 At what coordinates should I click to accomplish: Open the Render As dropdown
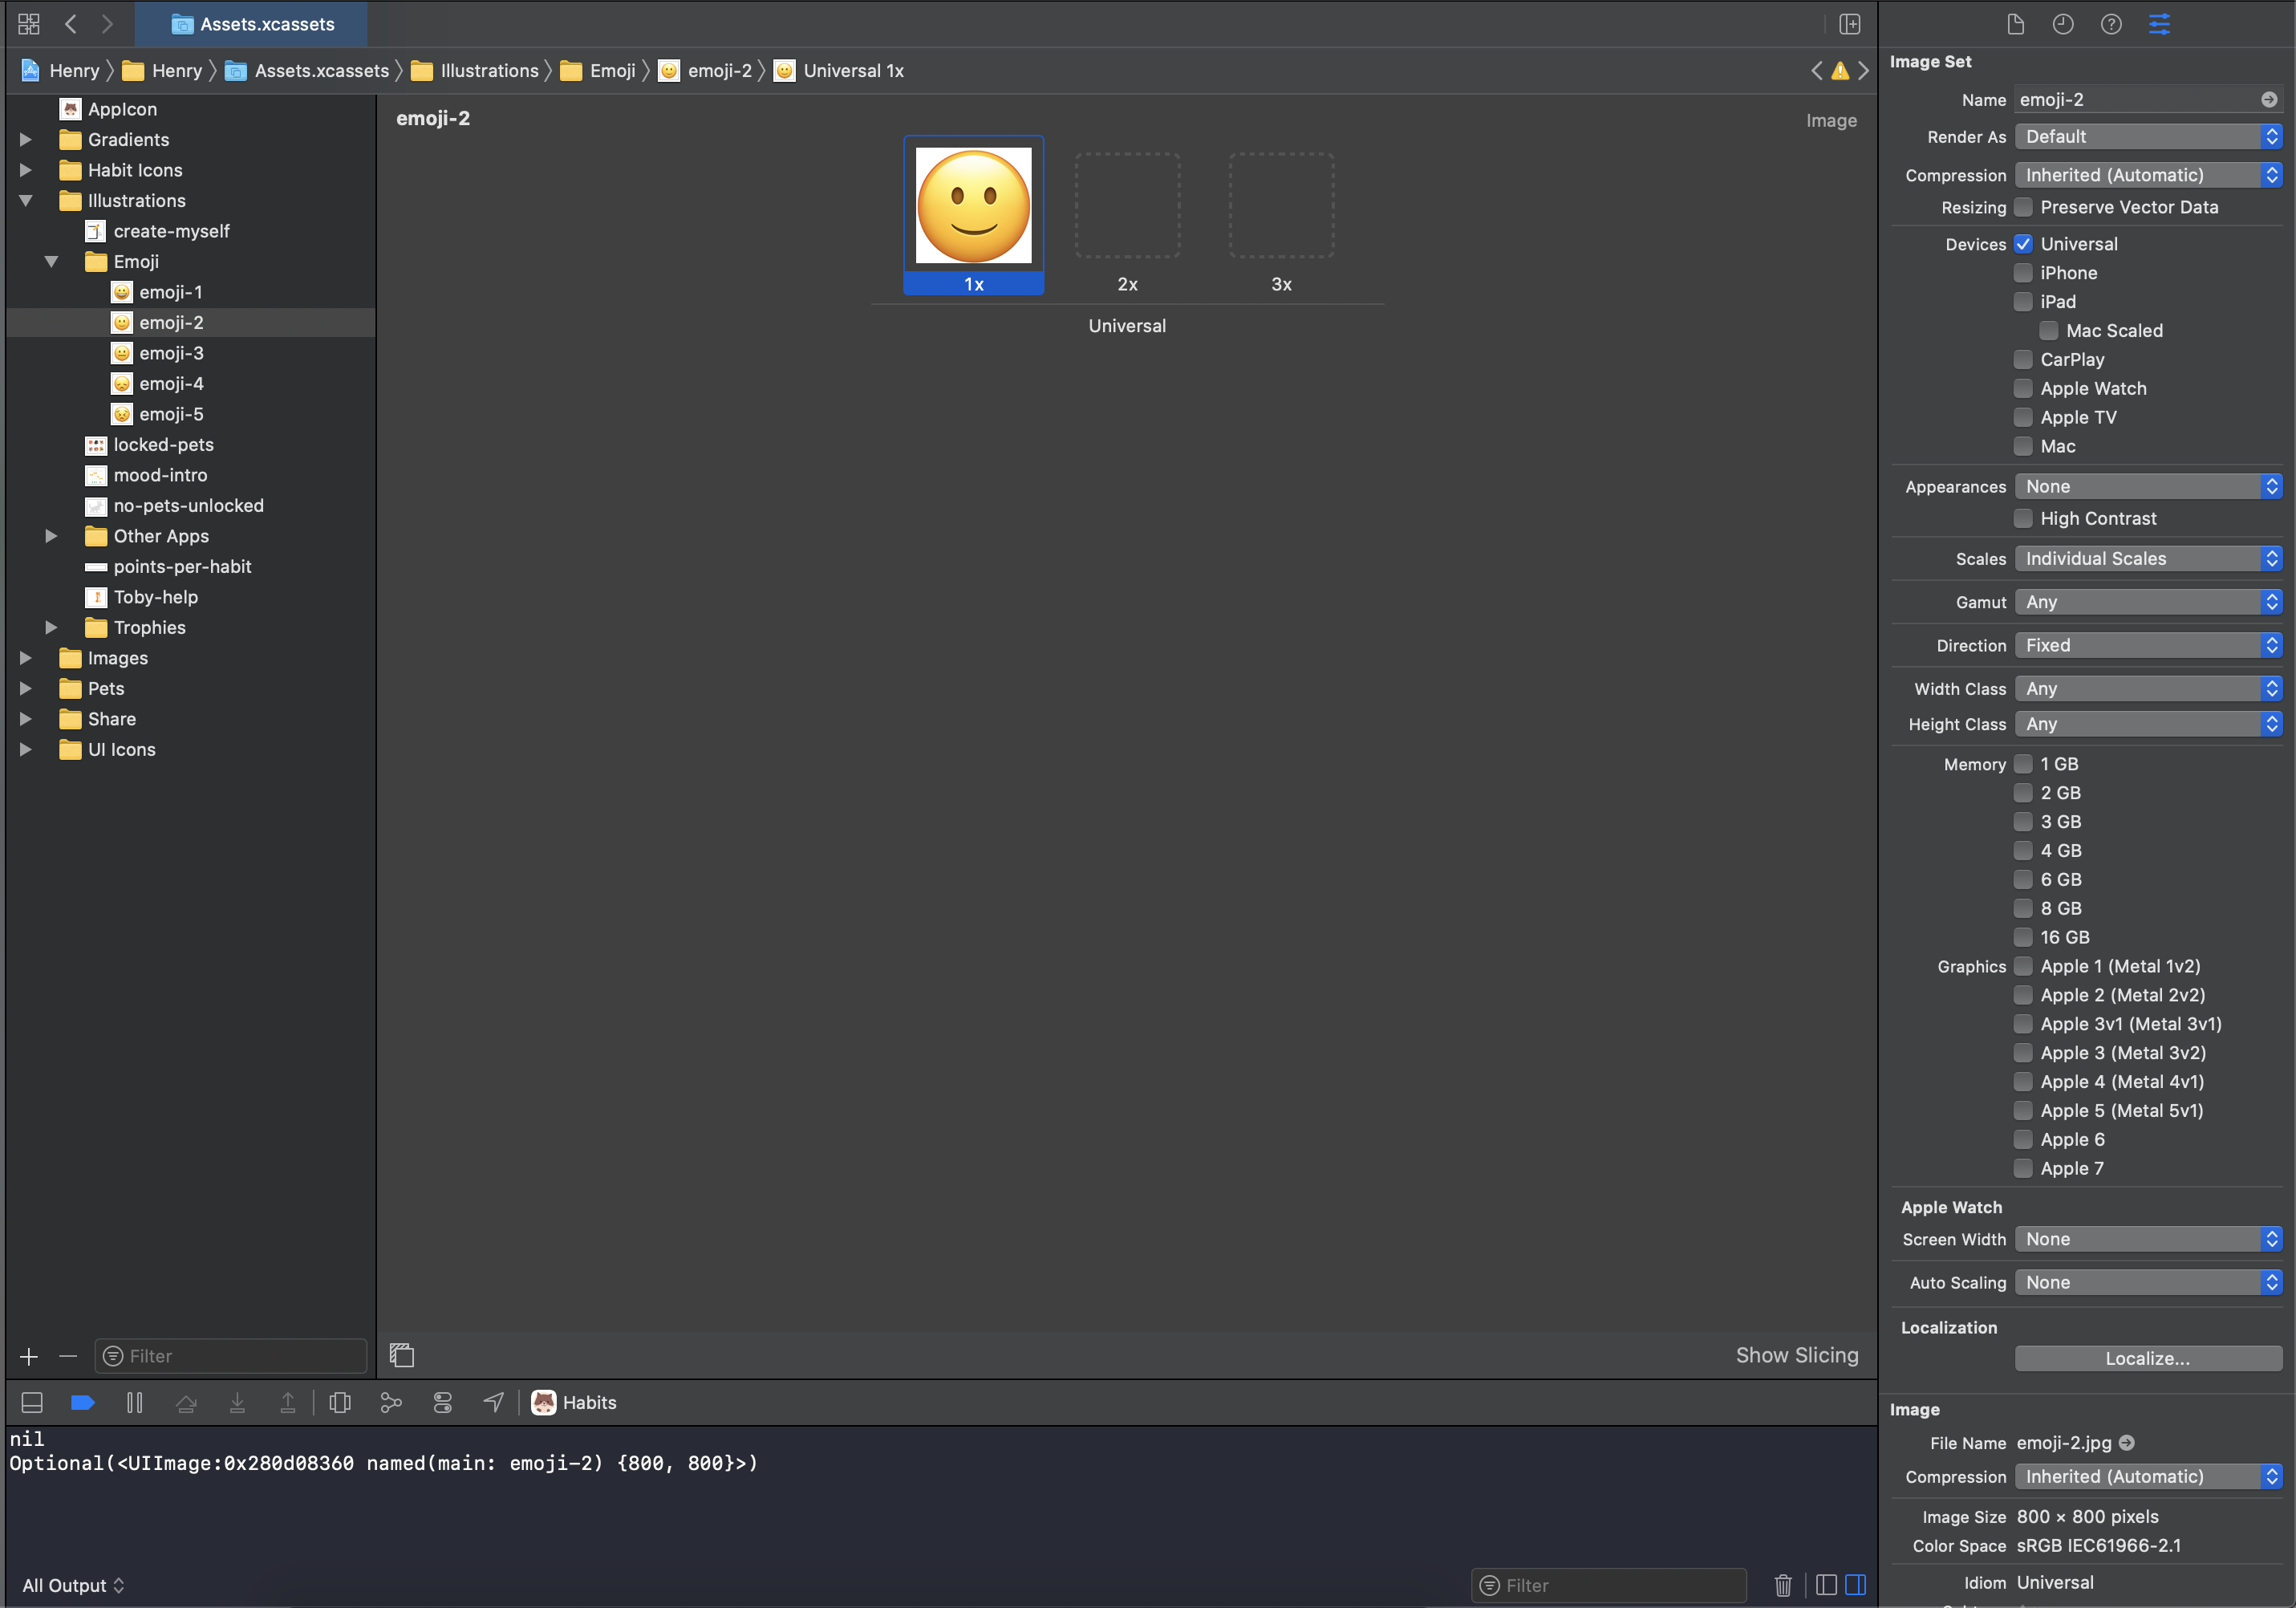coord(2148,136)
